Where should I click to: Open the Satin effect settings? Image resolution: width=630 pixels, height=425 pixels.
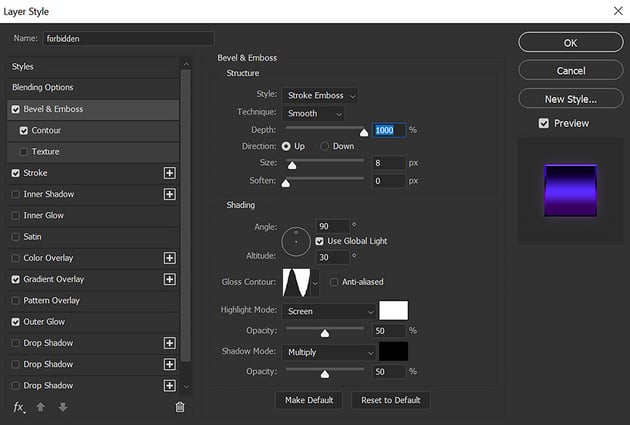click(x=34, y=237)
